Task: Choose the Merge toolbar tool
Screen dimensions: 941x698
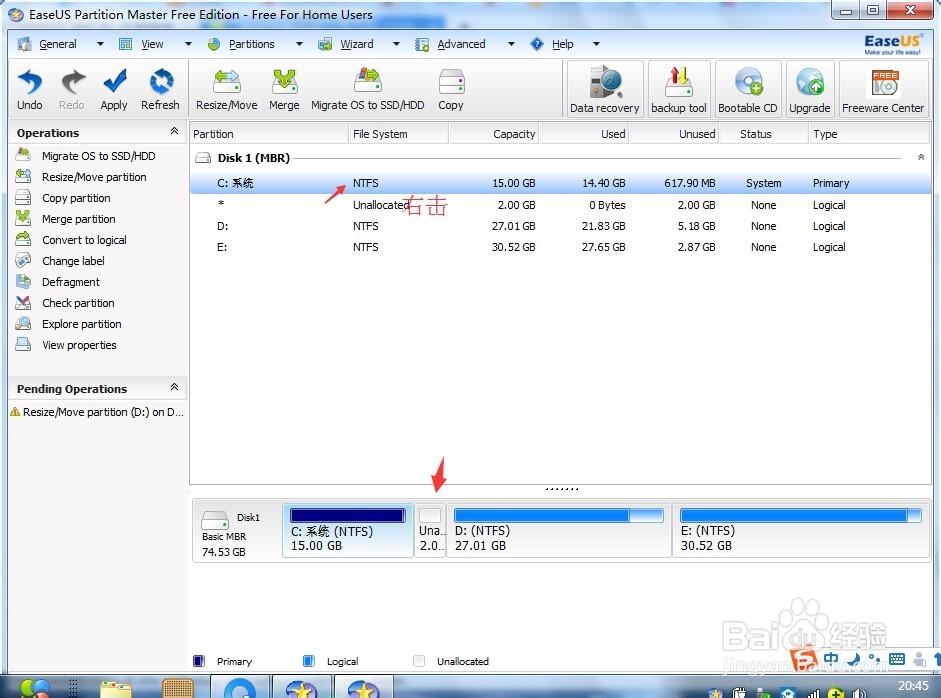Action: click(x=284, y=90)
